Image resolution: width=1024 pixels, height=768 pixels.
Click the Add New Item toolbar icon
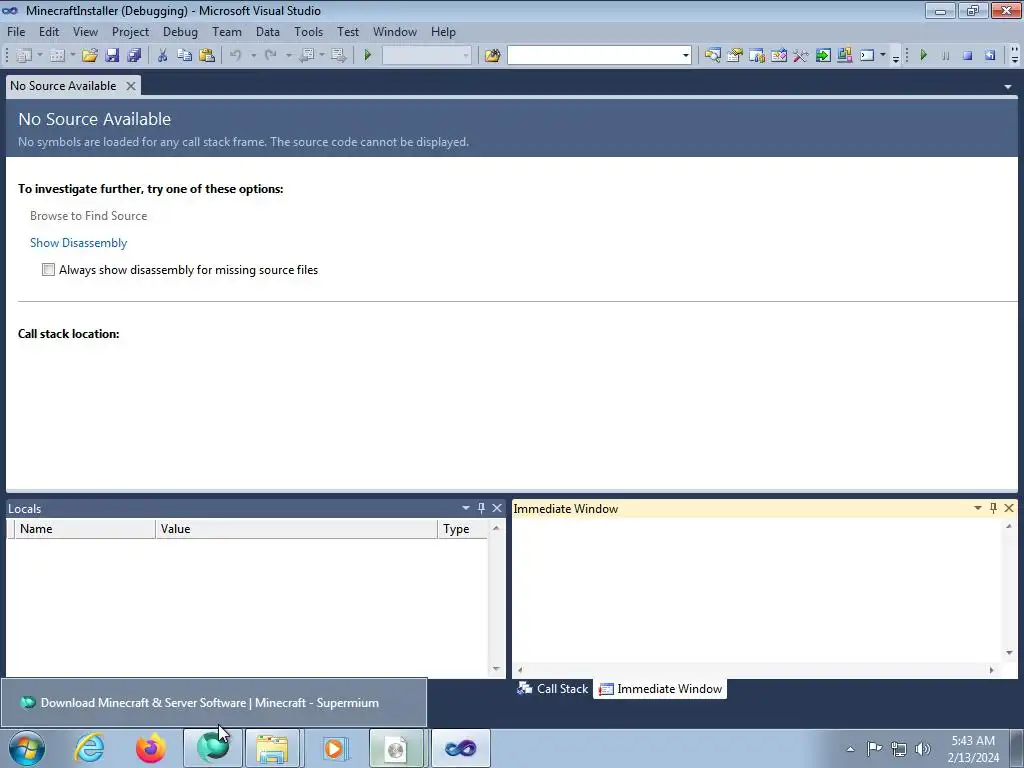click(x=57, y=56)
